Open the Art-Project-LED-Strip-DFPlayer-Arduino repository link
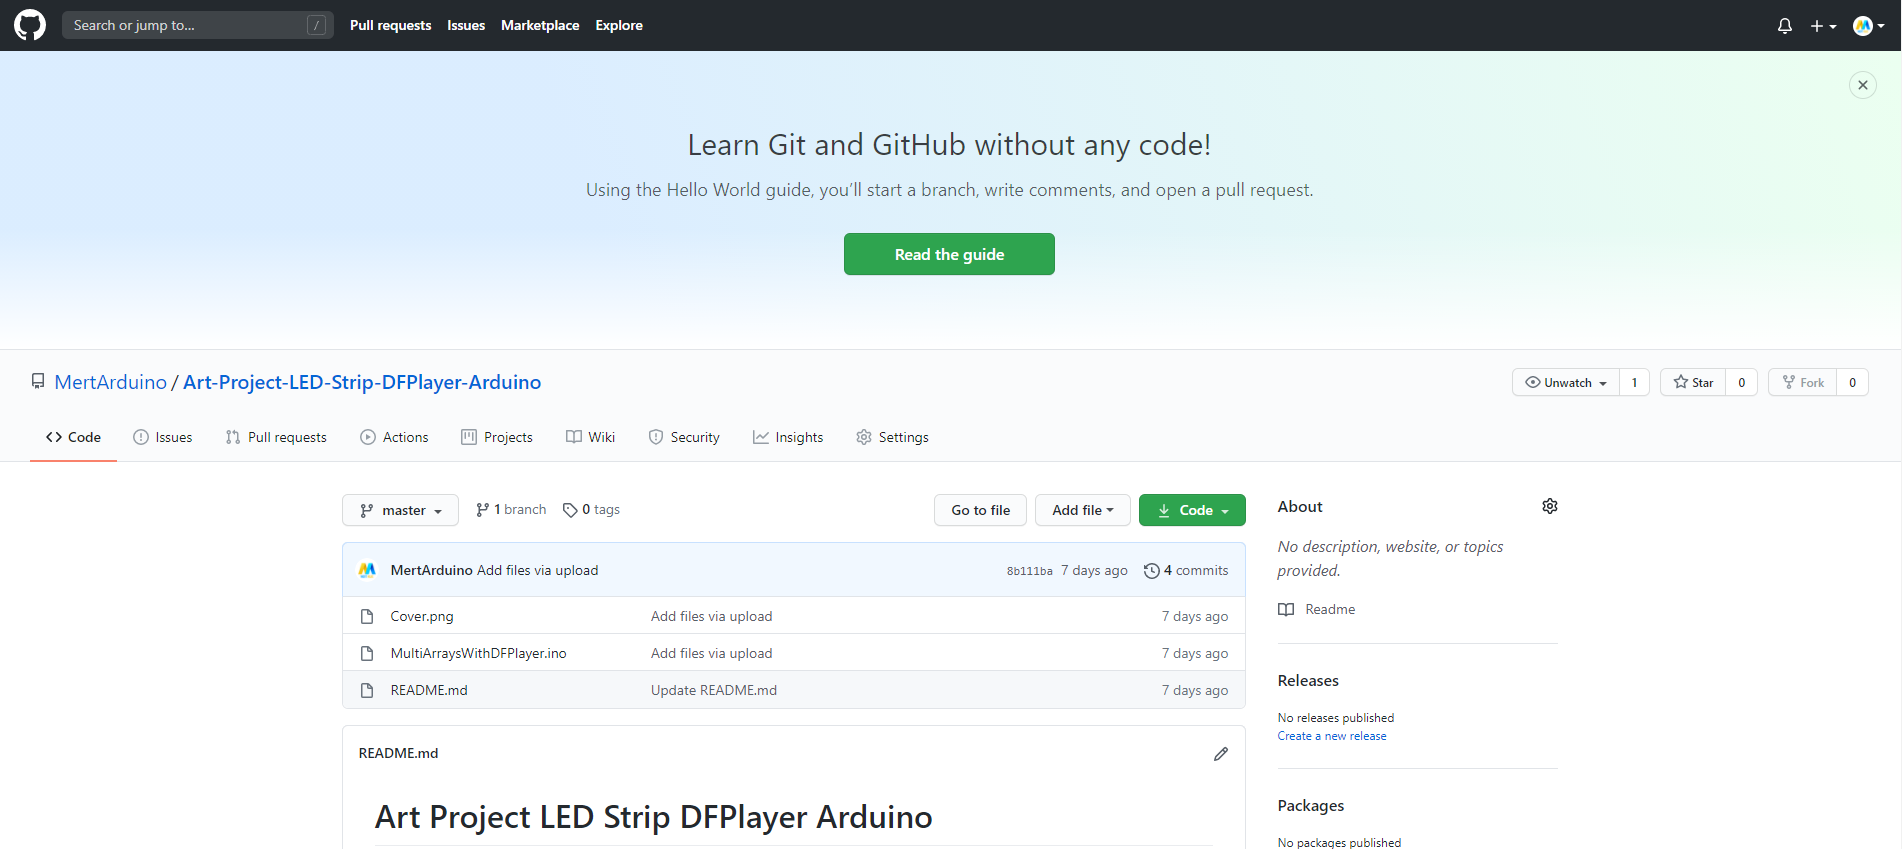 [362, 382]
